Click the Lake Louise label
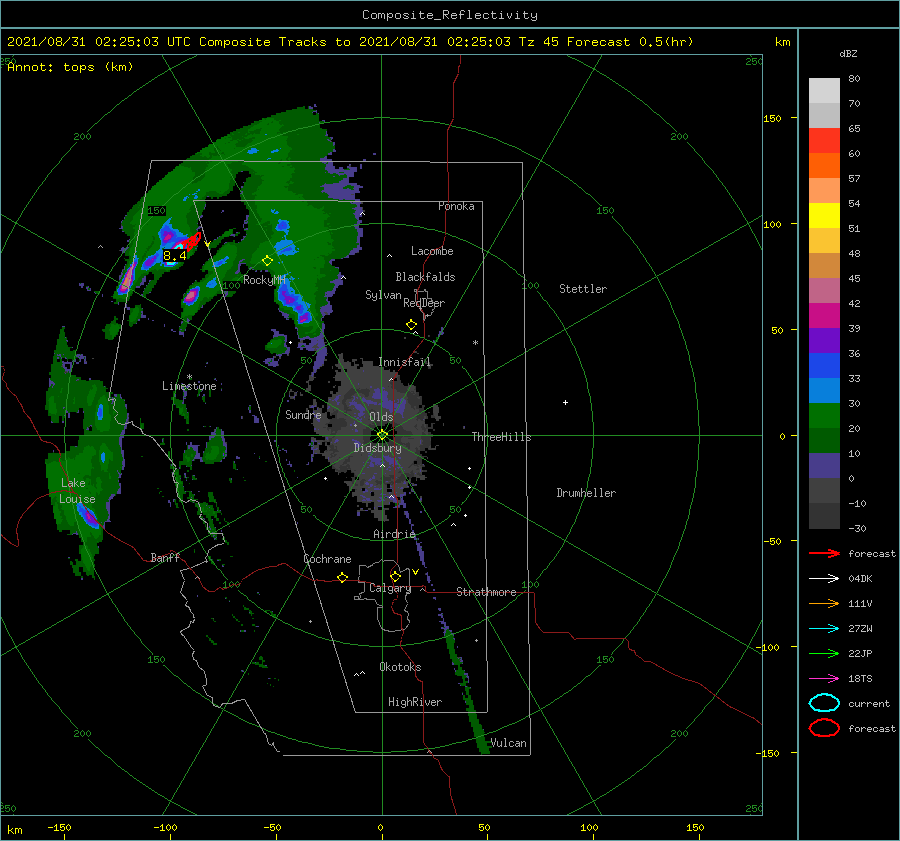The height and width of the screenshot is (841, 900). 77,491
